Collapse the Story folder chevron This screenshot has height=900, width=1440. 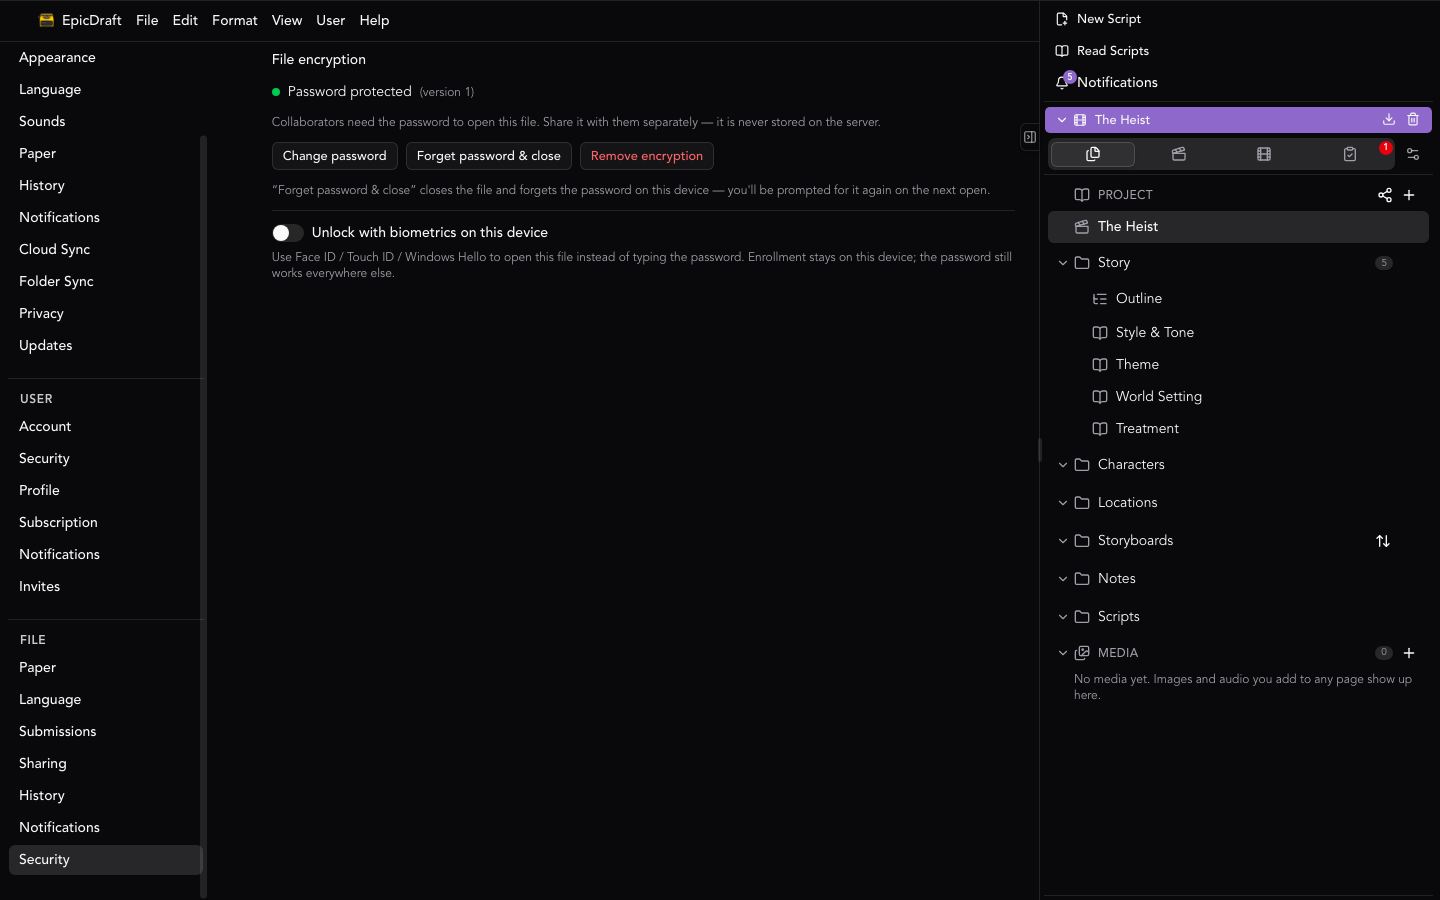pos(1063,263)
